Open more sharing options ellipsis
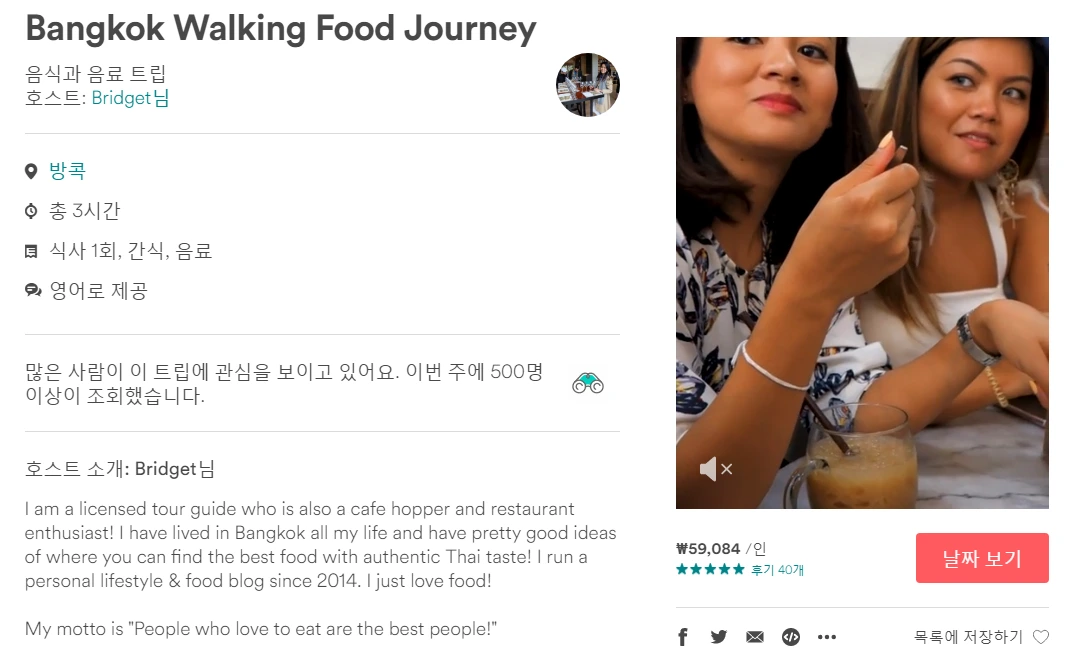Screen dimensions: 1068x652 (826, 637)
